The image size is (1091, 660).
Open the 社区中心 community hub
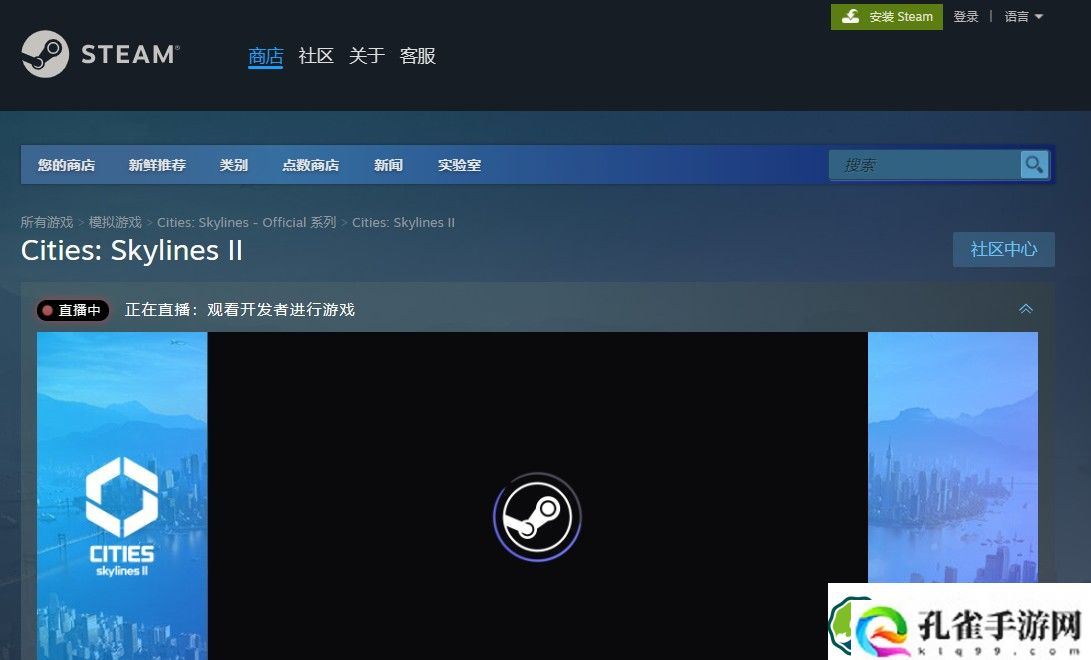pos(1003,249)
